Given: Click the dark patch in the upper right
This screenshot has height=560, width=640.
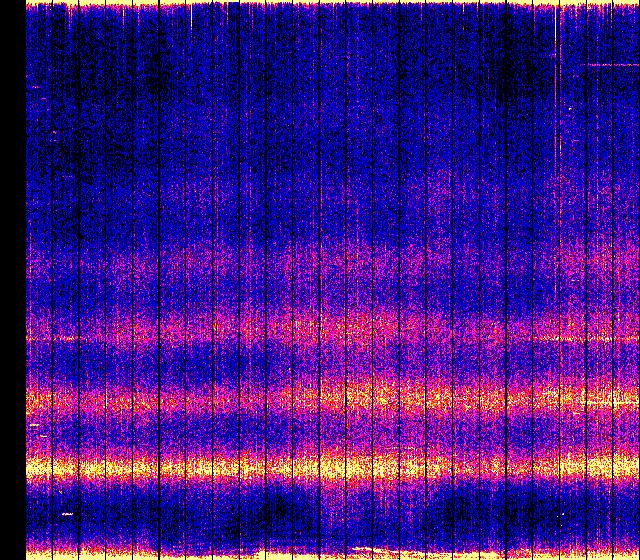Looking at the screenshot, I should 510,70.
